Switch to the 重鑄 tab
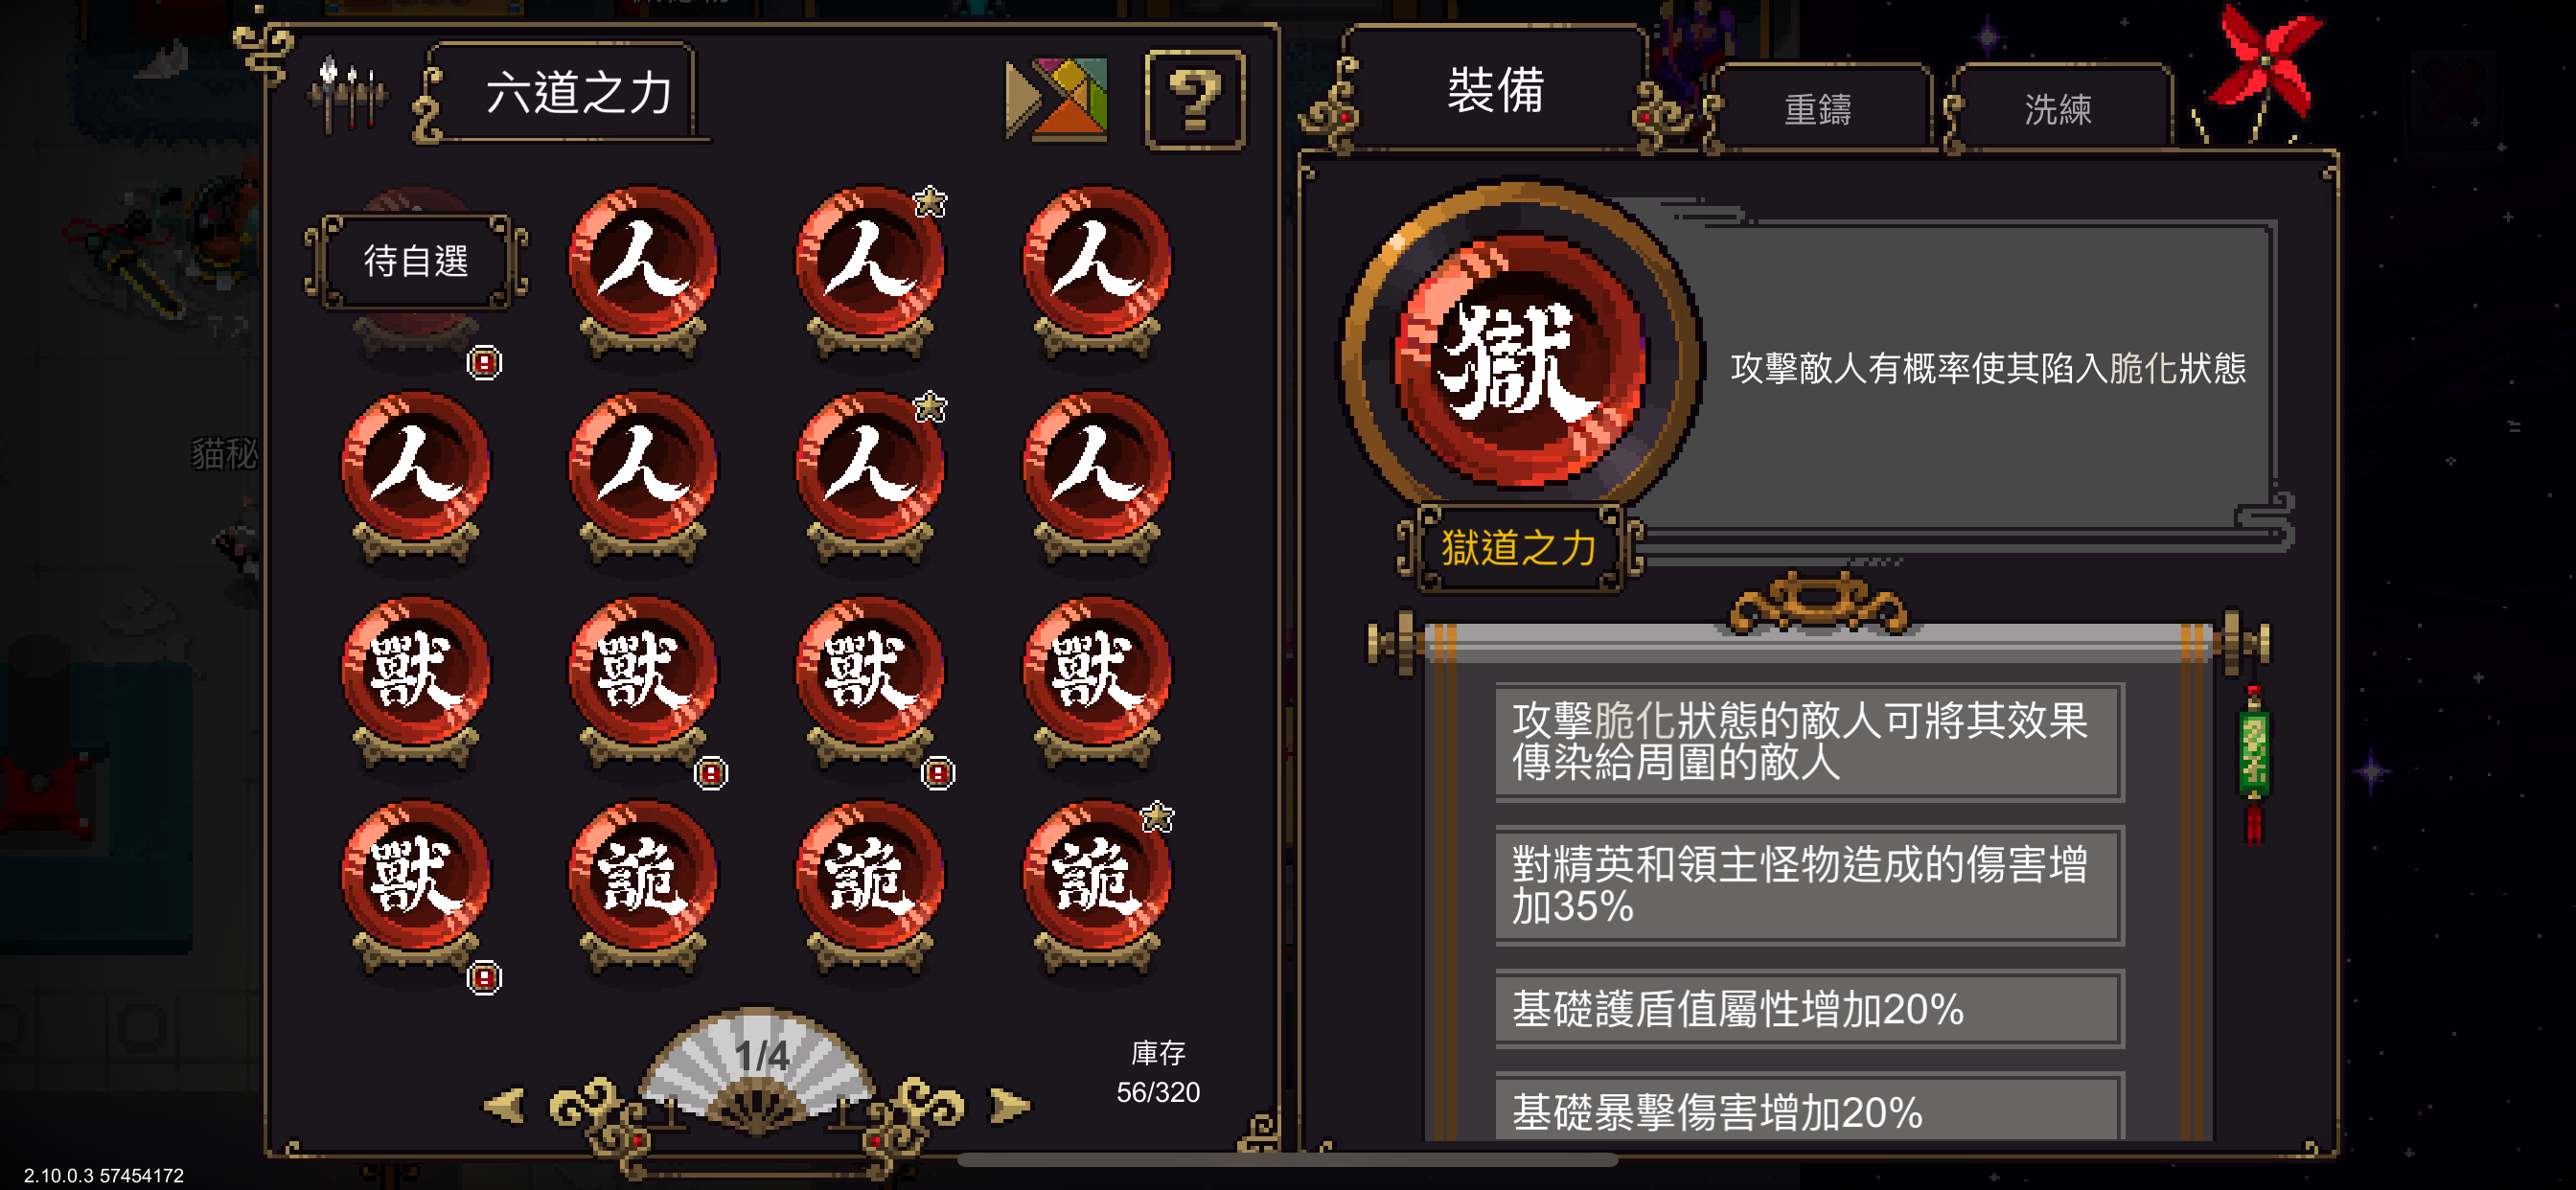2576x1190 pixels. (1818, 109)
